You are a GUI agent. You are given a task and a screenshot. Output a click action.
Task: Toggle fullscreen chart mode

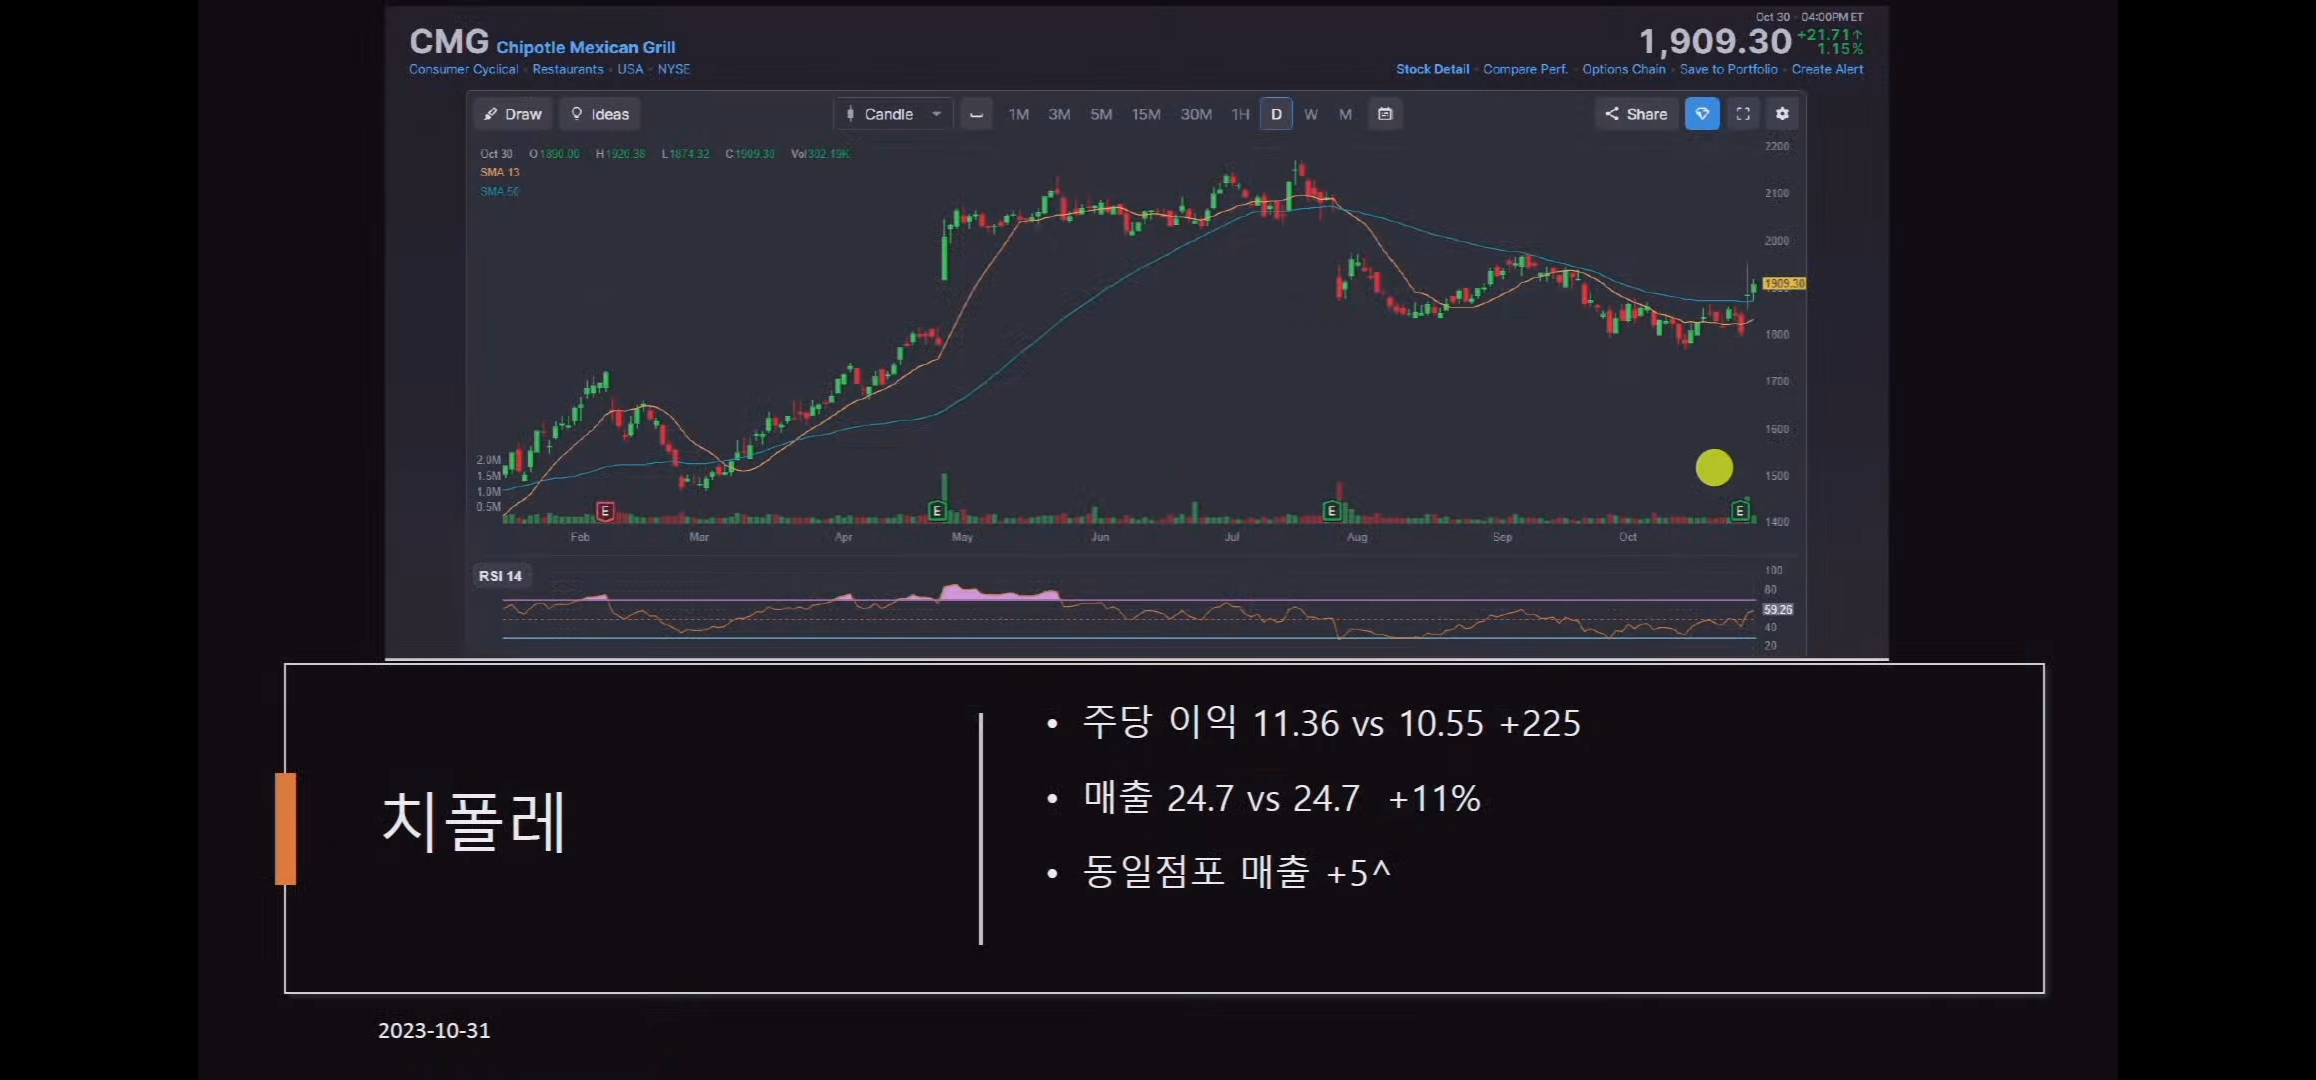pos(1743,114)
